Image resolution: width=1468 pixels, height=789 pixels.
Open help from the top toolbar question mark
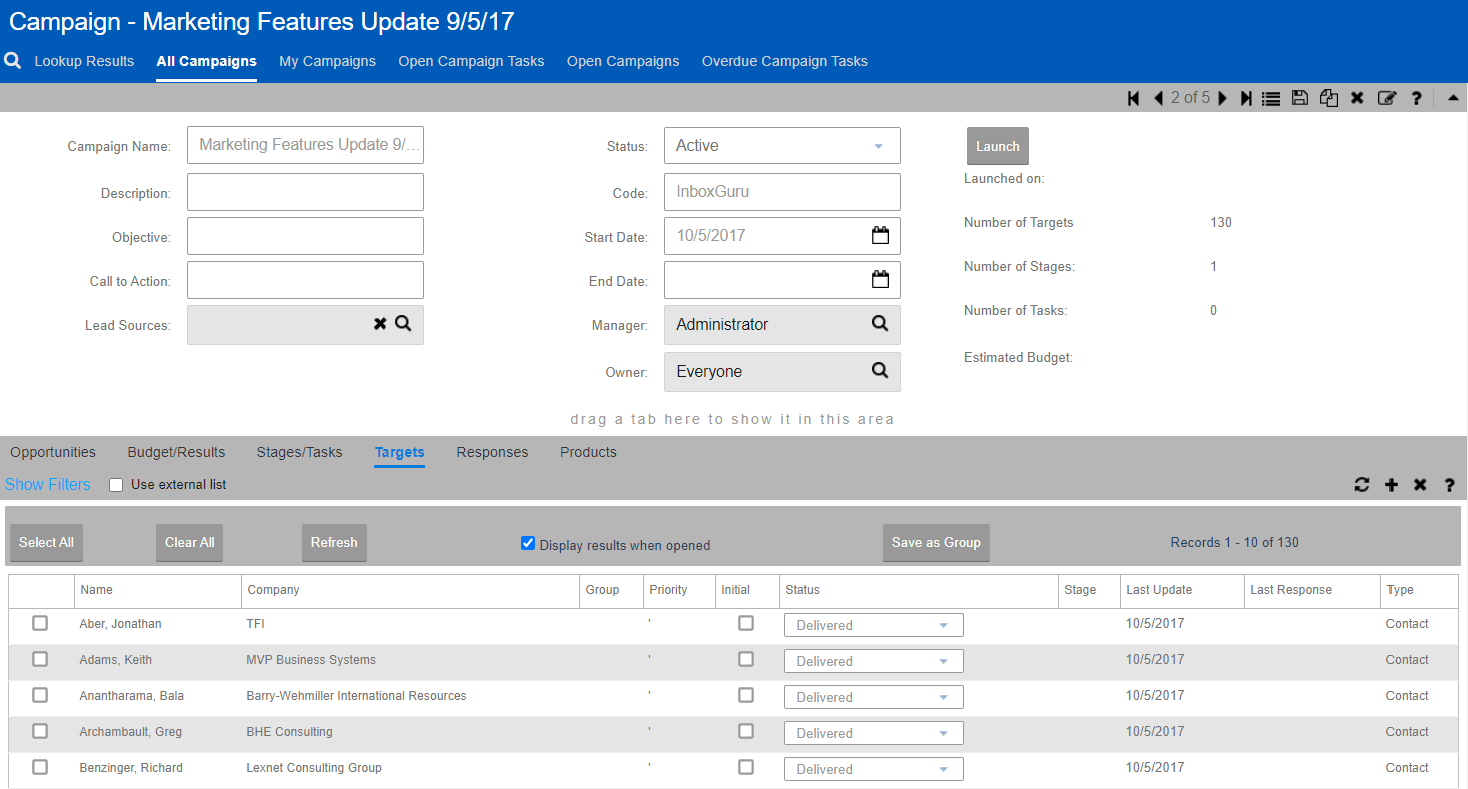click(1416, 98)
